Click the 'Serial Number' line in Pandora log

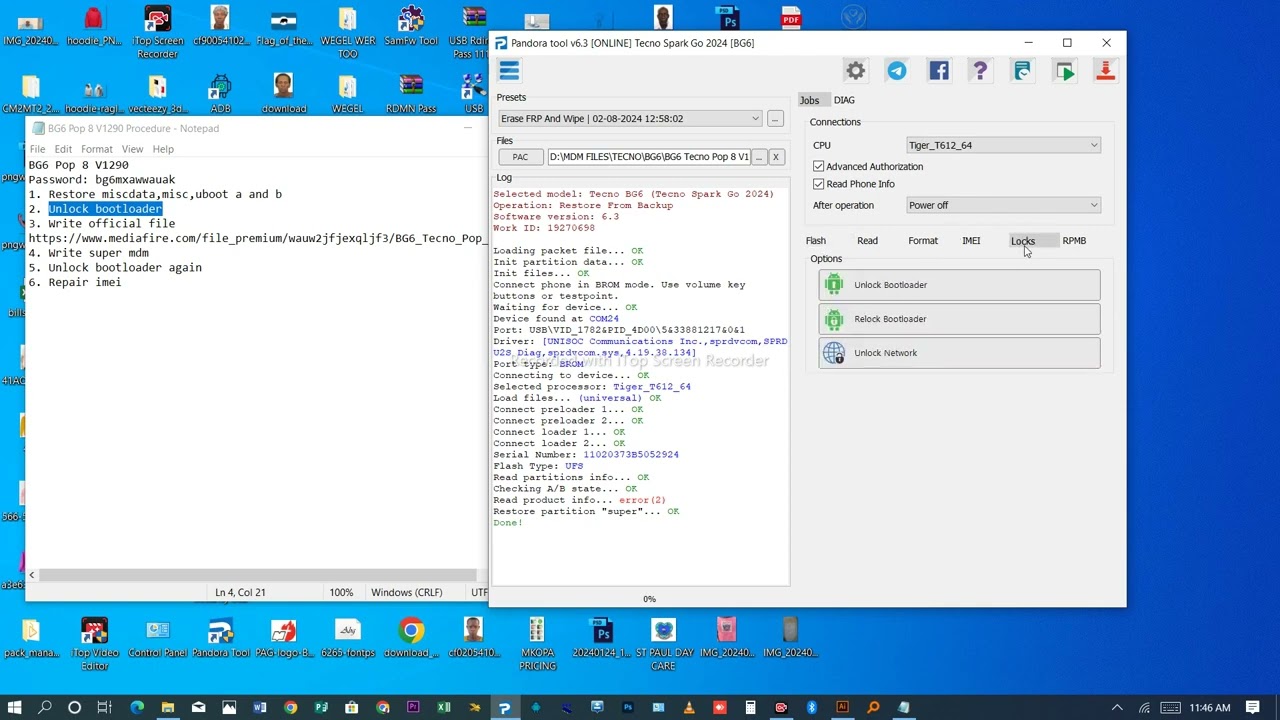586,455
